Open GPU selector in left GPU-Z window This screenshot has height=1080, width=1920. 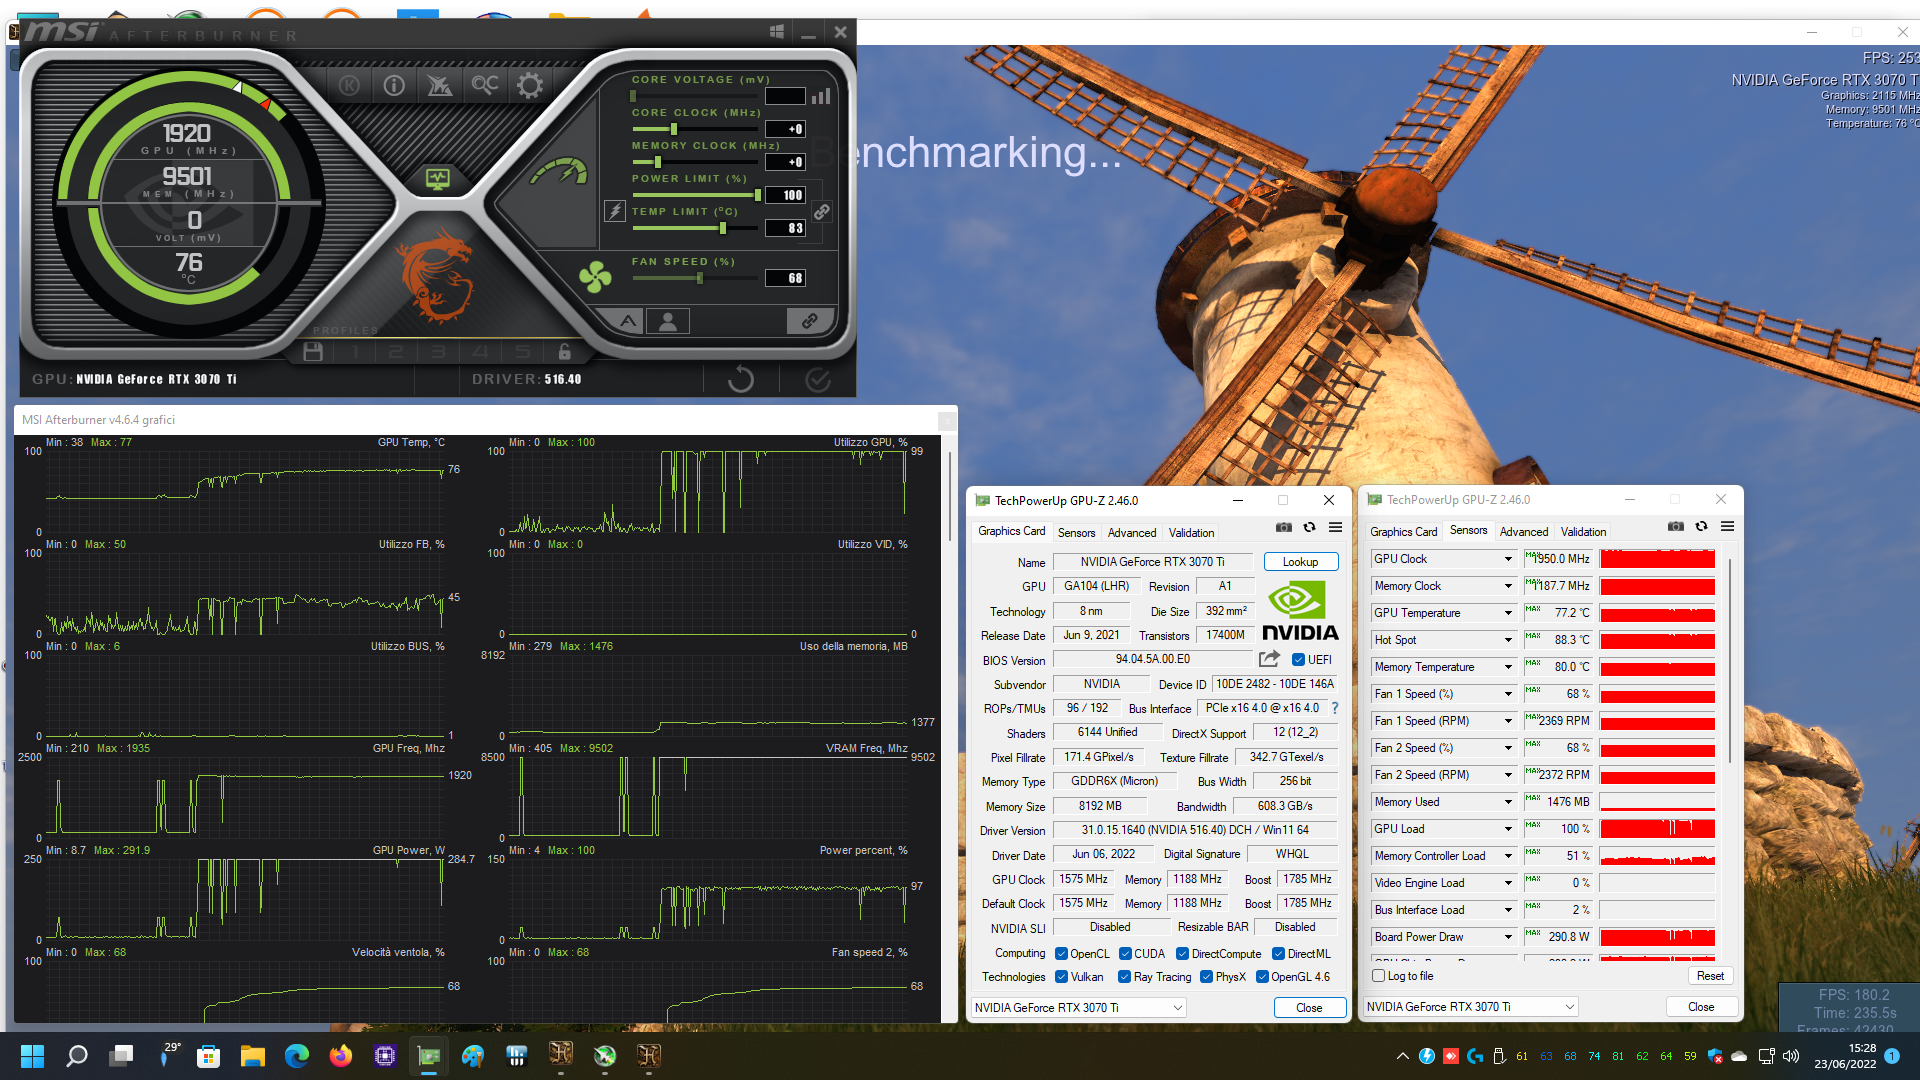coord(1079,1007)
